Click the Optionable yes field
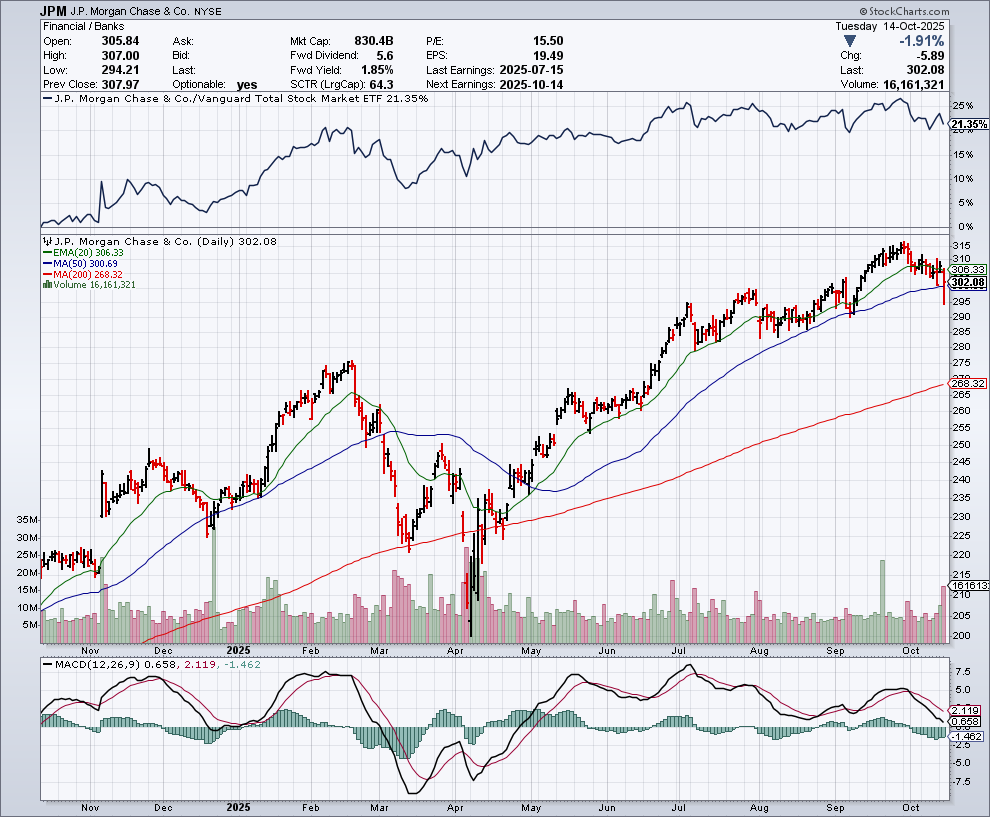This screenshot has height=817, width=990. coord(245,85)
